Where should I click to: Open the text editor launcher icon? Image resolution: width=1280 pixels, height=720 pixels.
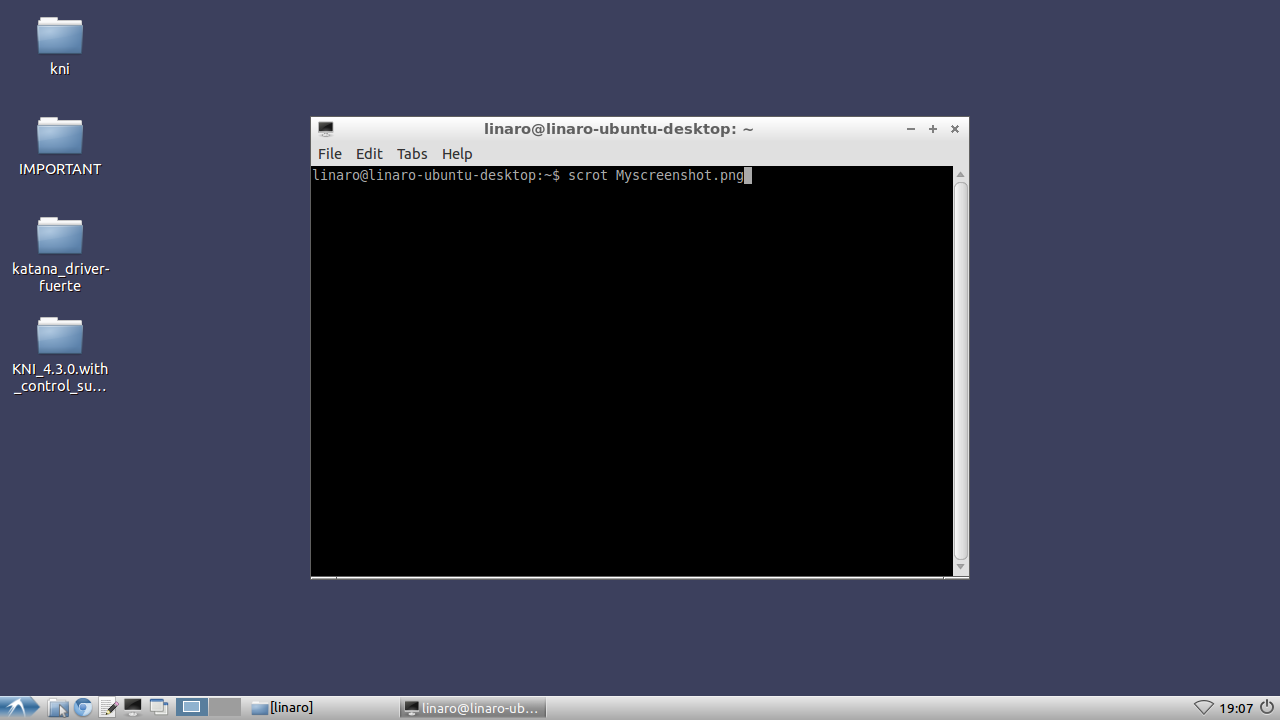coord(108,708)
